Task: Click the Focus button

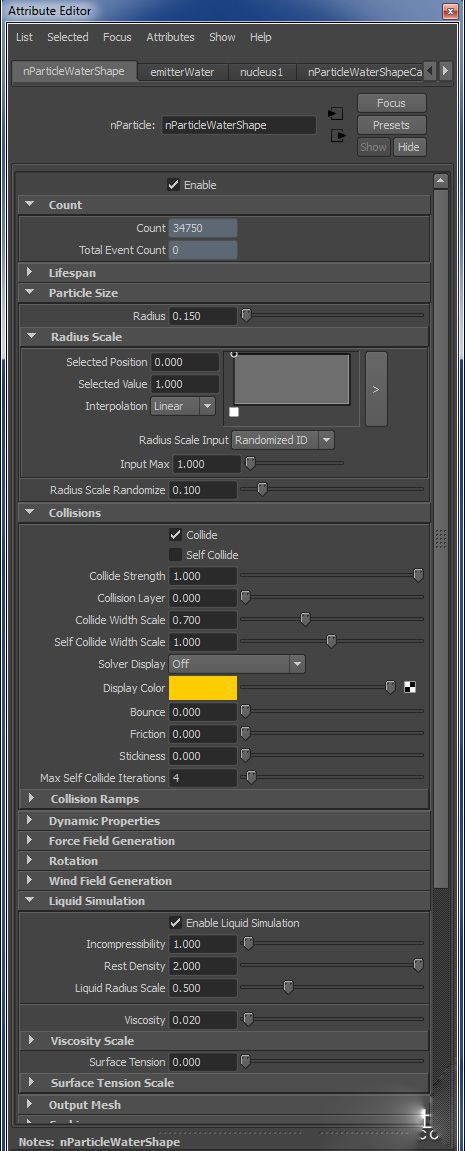Action: 392,103
